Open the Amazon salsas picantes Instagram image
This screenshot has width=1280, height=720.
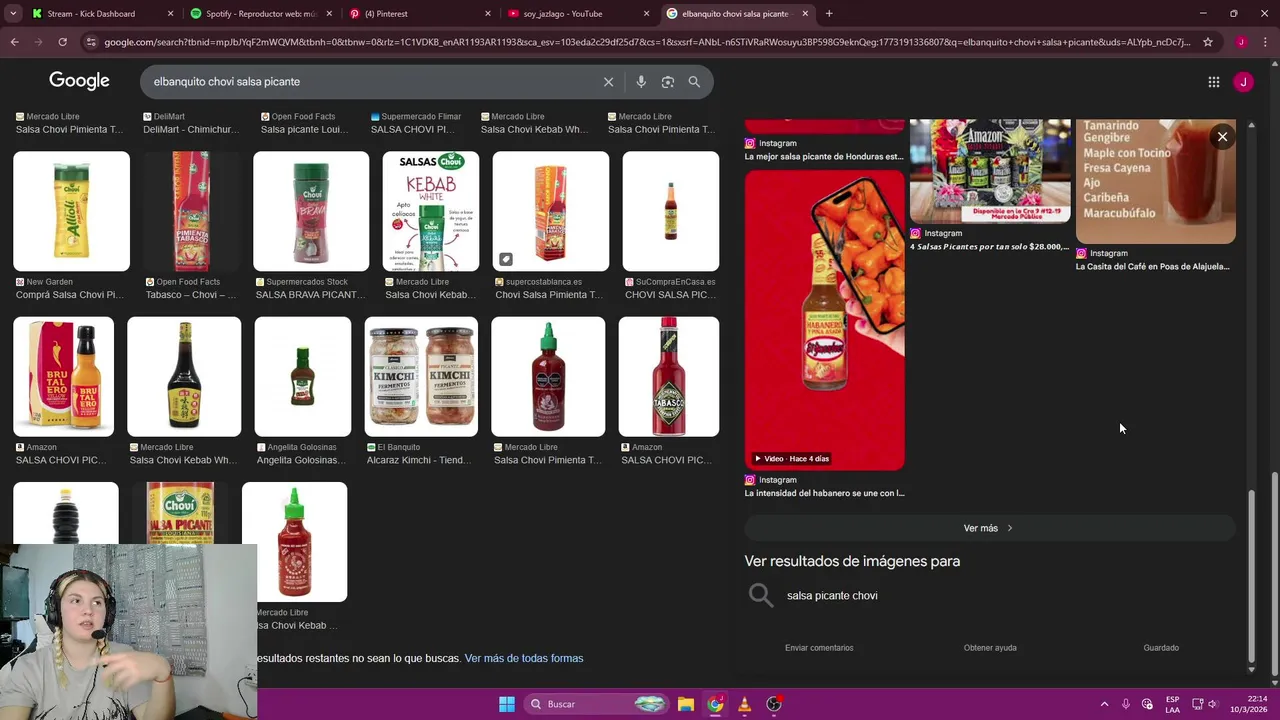click(x=990, y=171)
